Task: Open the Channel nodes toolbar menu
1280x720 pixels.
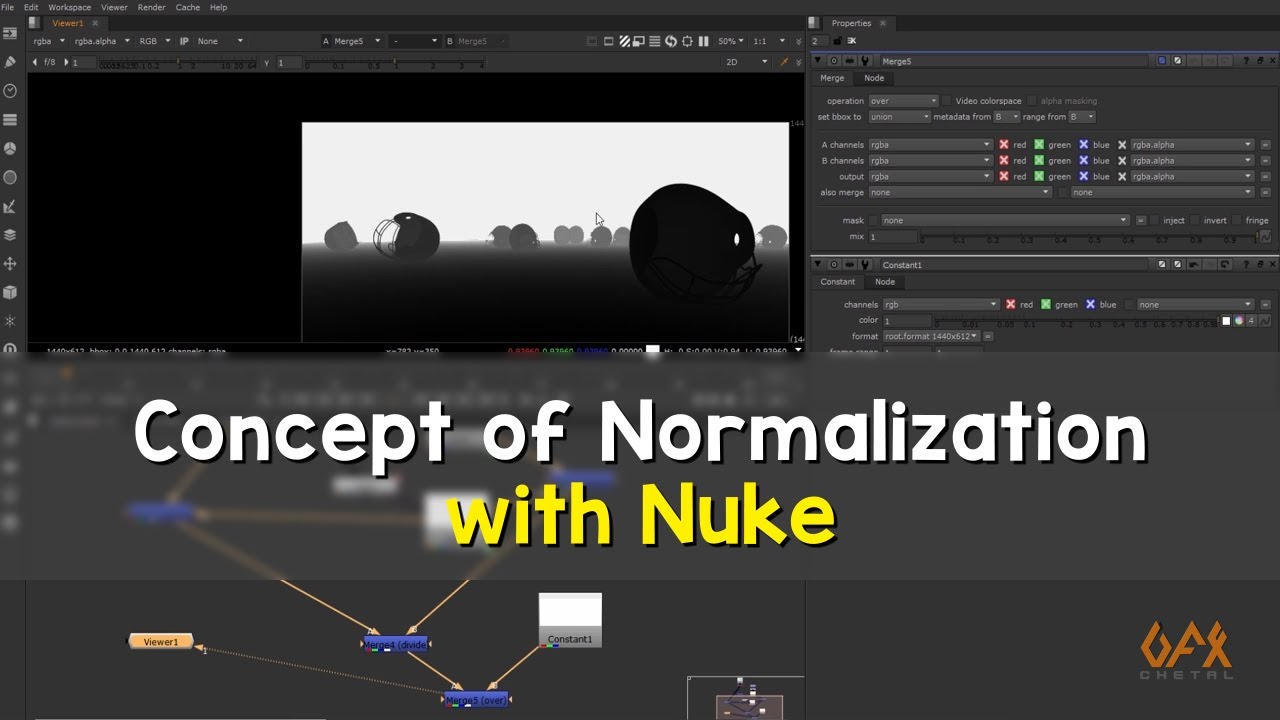Action: tap(10, 120)
